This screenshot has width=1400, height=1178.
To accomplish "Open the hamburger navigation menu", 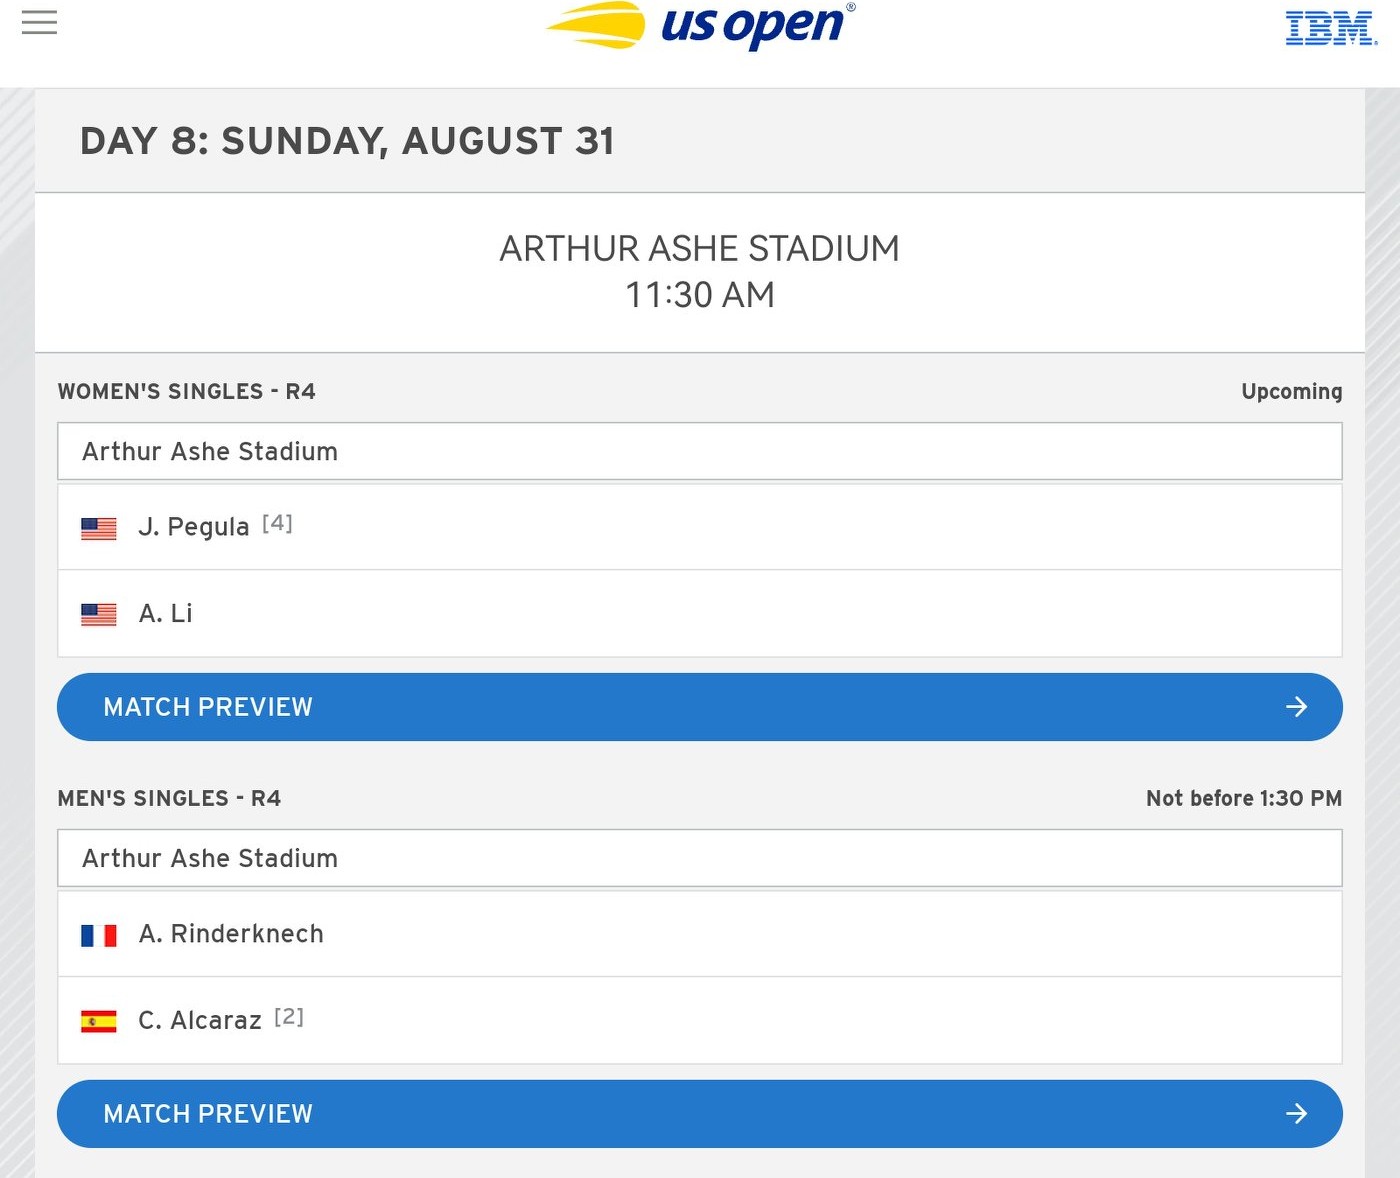I will (39, 22).
